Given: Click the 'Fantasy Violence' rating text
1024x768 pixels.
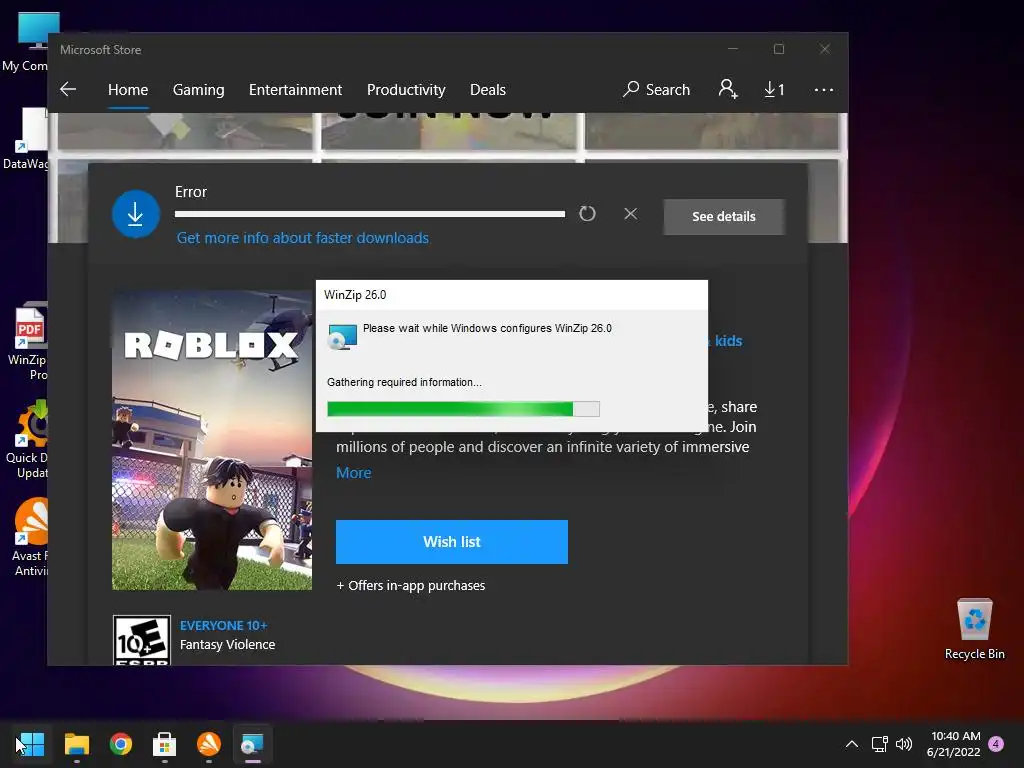Looking at the screenshot, I should click(227, 645).
